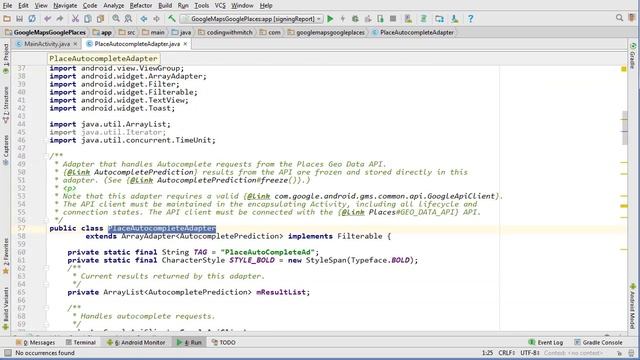Click the codingwithmitch breadcrumb
The image size is (640, 360).
[x=225, y=32]
